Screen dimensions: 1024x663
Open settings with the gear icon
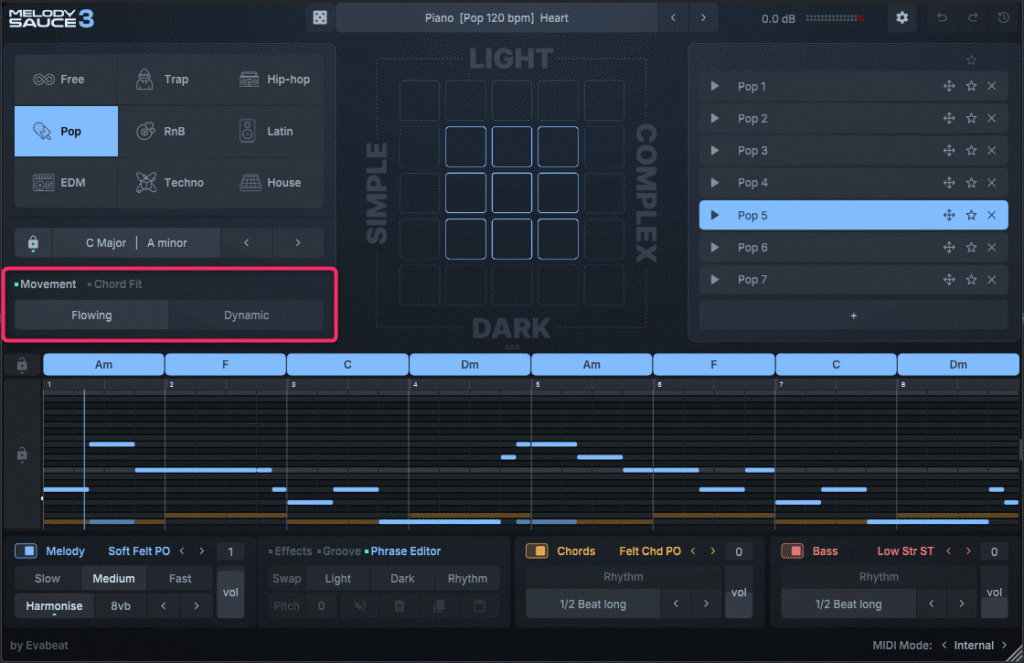pos(902,18)
